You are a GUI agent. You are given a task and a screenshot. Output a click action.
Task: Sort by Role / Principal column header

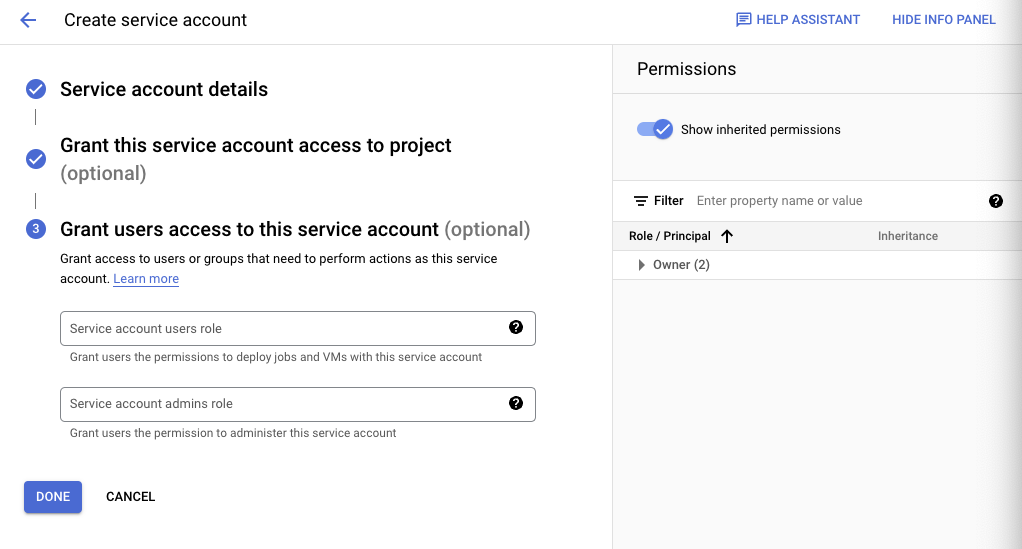coord(670,236)
